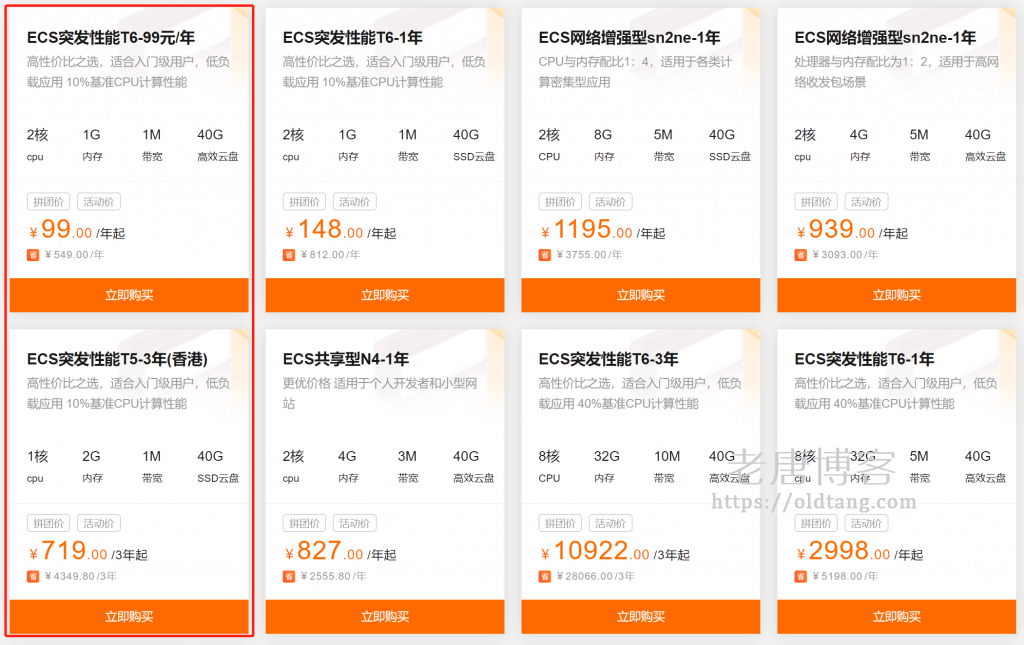Select the 拼团价 tag above ¥827.00
1024x645 pixels.
(304, 524)
